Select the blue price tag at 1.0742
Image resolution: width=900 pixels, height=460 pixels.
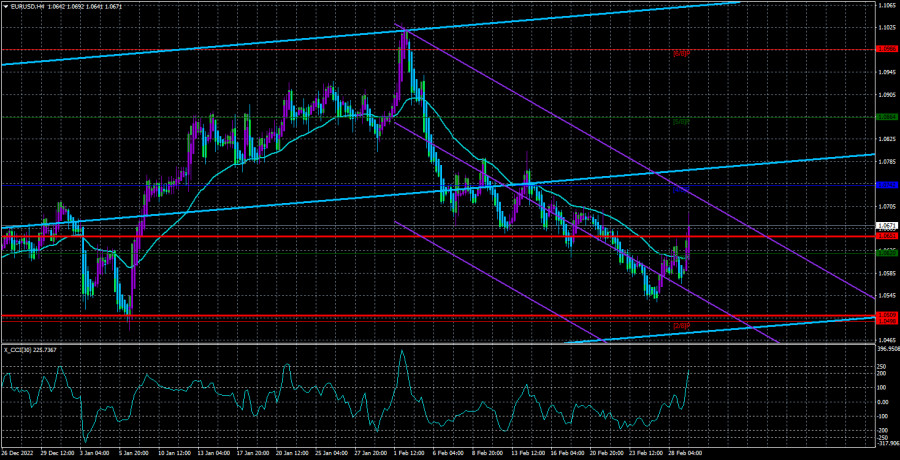point(885,185)
